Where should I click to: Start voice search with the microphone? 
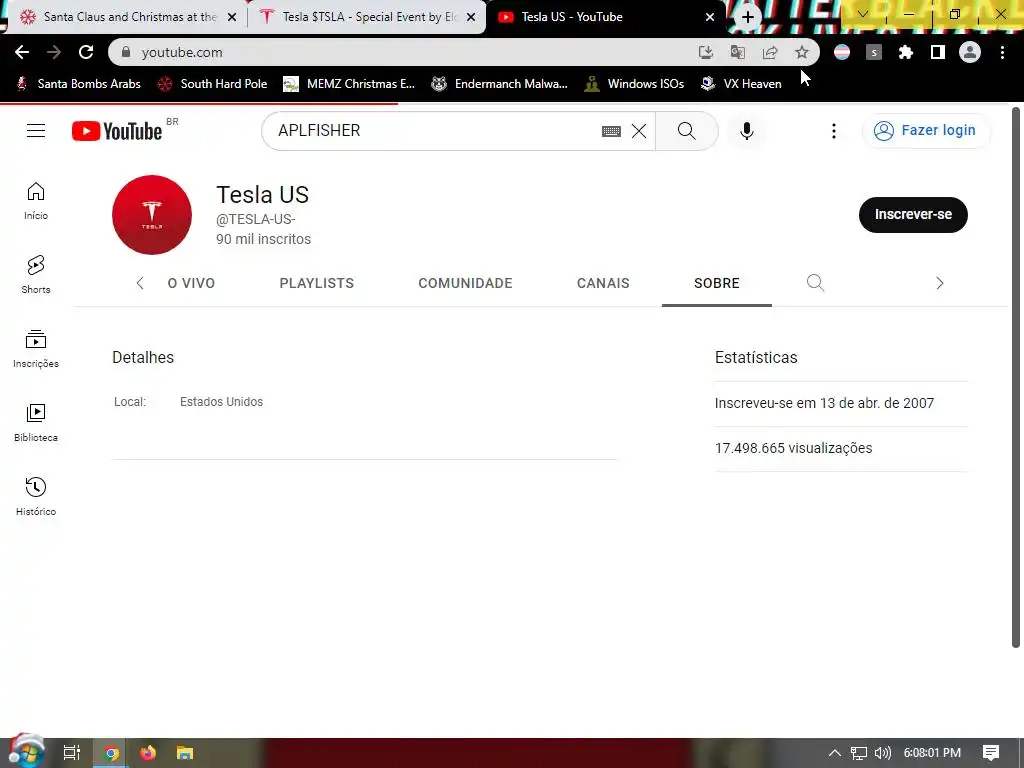(746, 131)
